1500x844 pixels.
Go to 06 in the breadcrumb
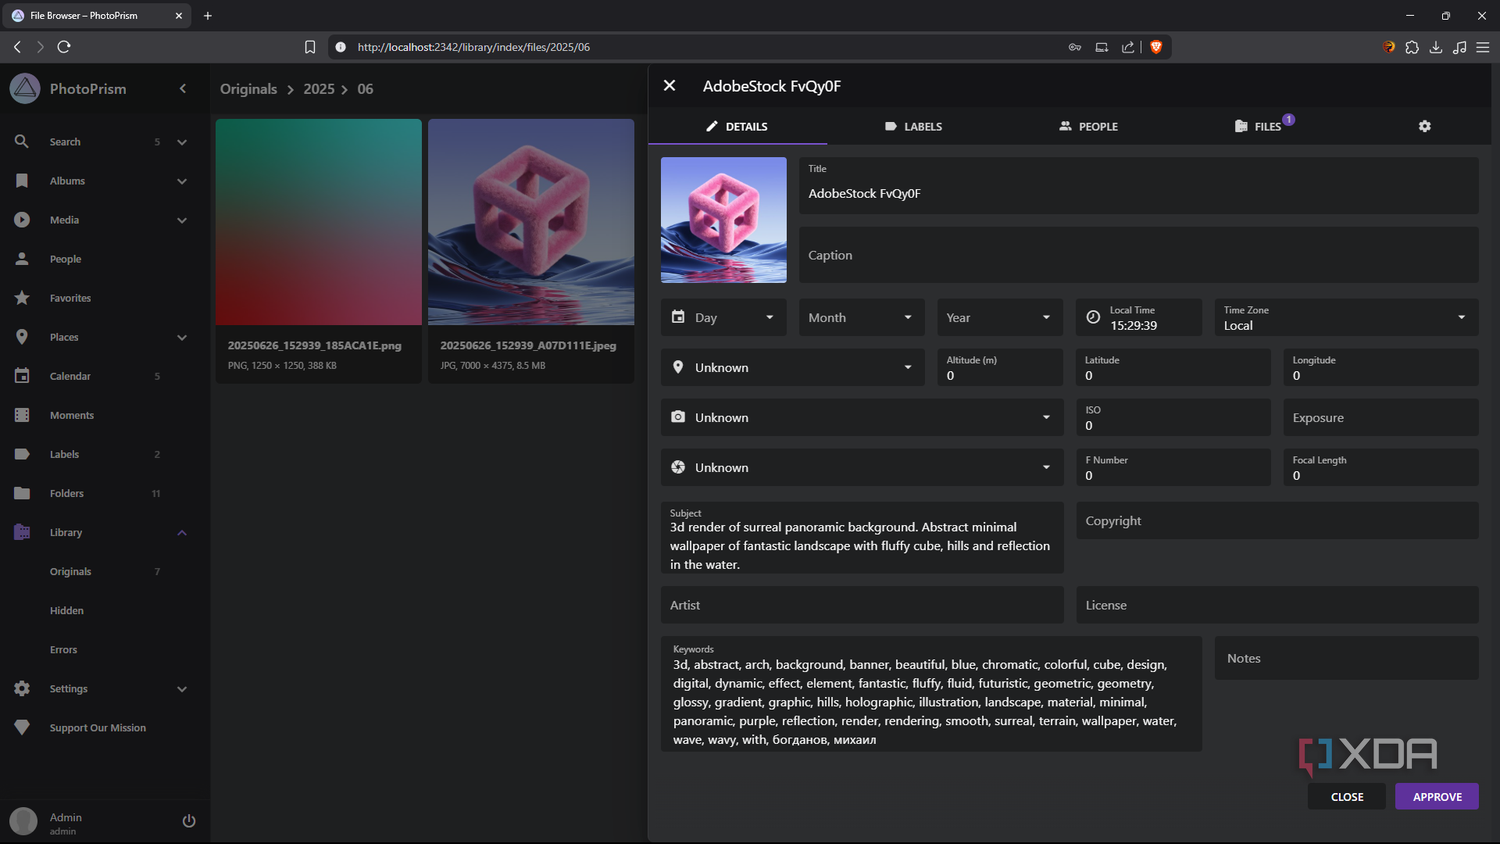click(365, 89)
